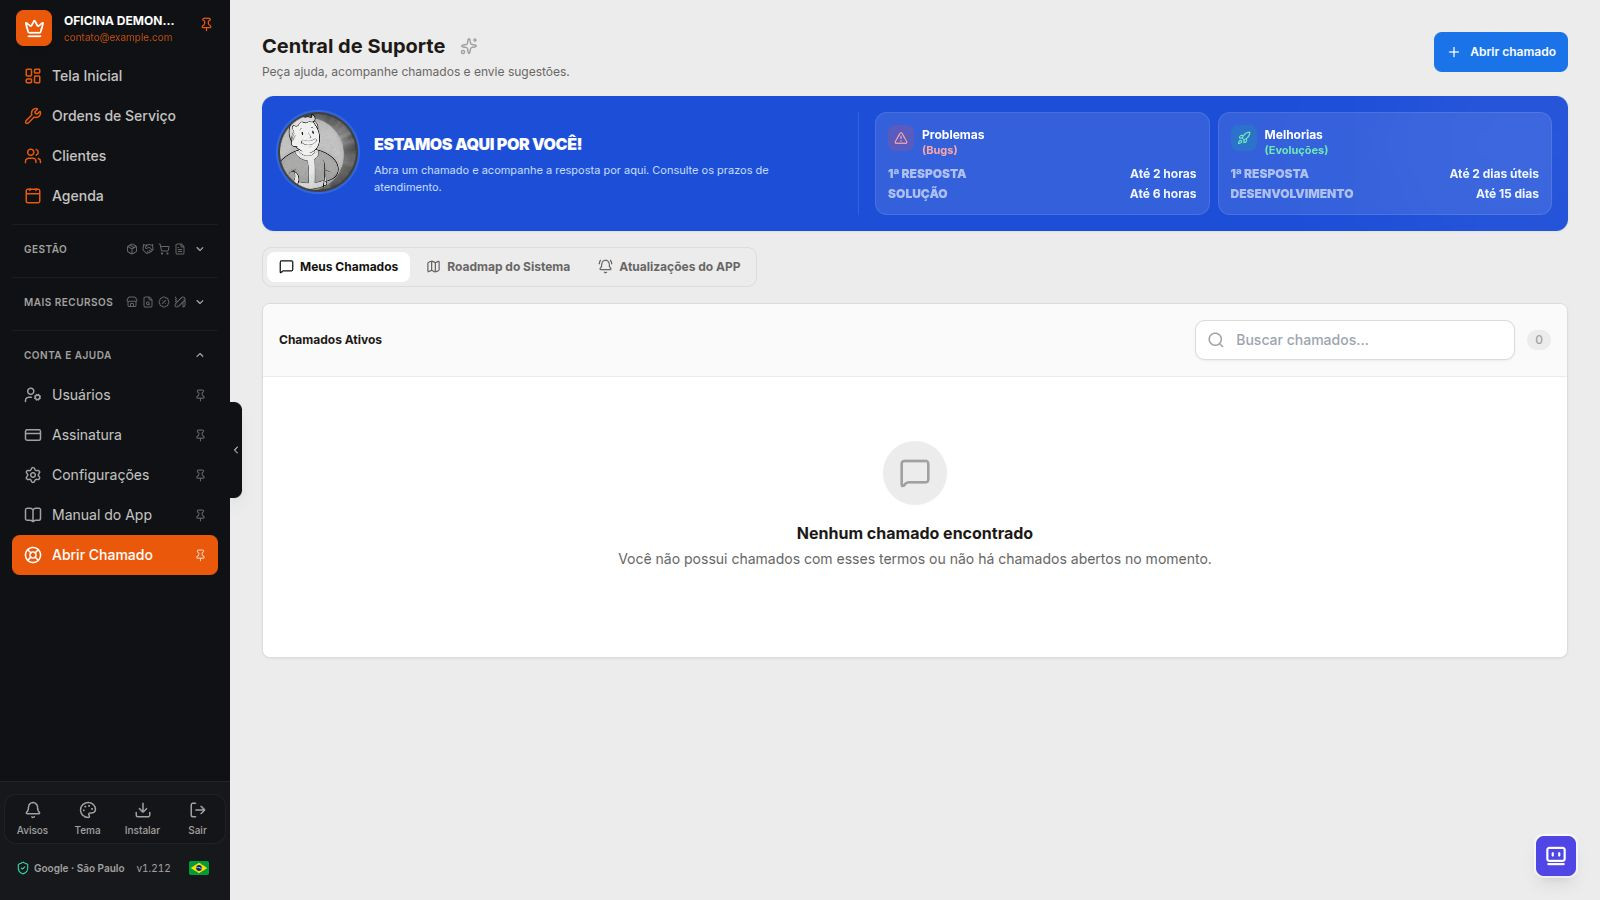Click the Brazil flag language icon
This screenshot has height=900, width=1600.
click(199, 868)
